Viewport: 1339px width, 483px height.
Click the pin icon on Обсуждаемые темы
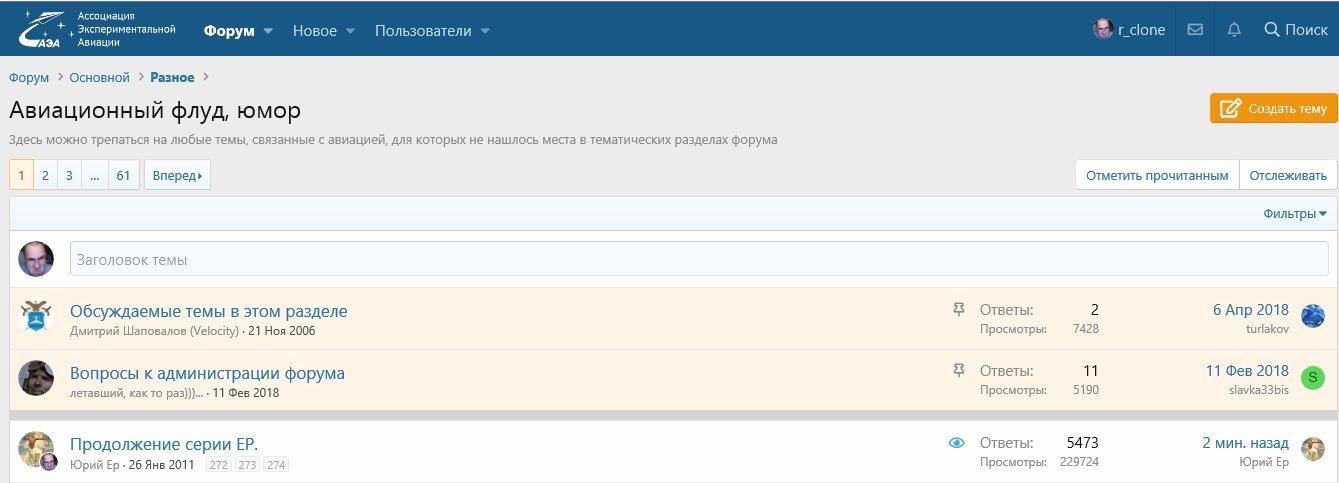(959, 310)
